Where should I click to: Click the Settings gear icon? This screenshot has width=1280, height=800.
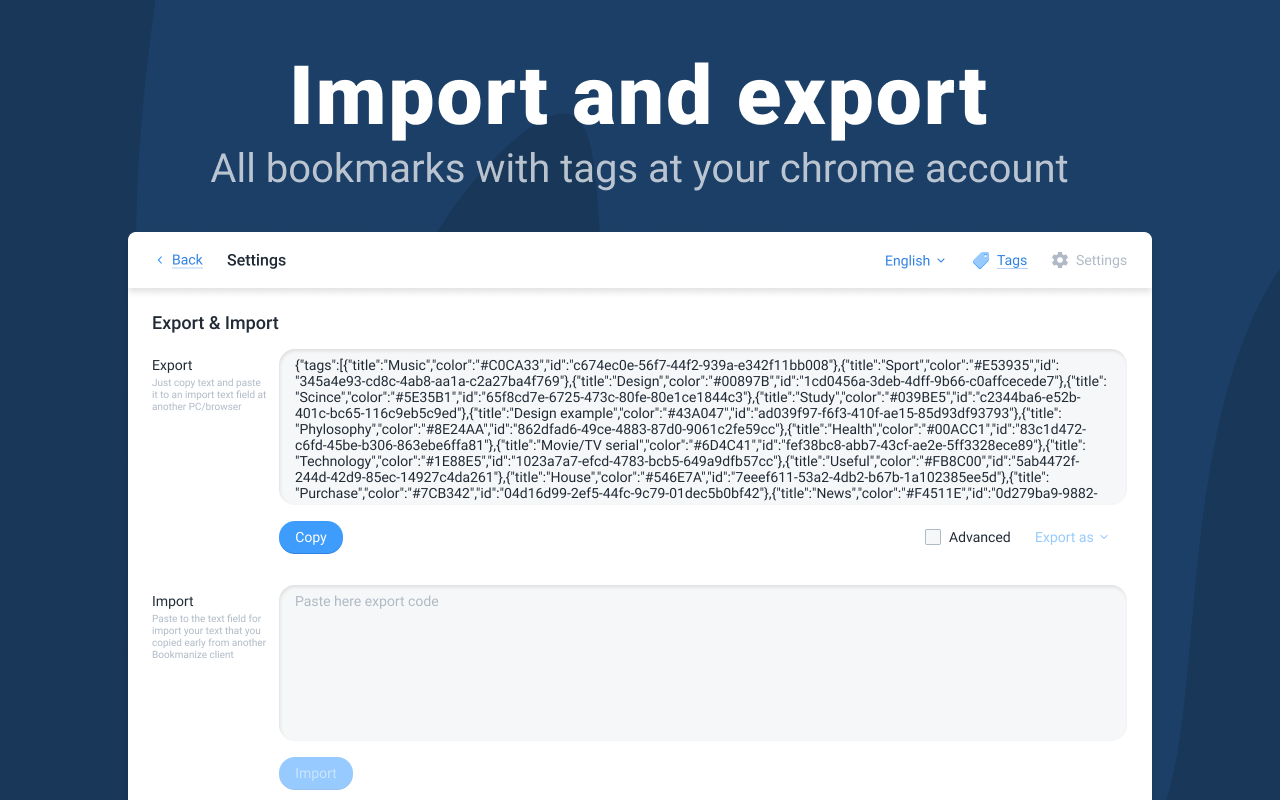pos(1060,260)
